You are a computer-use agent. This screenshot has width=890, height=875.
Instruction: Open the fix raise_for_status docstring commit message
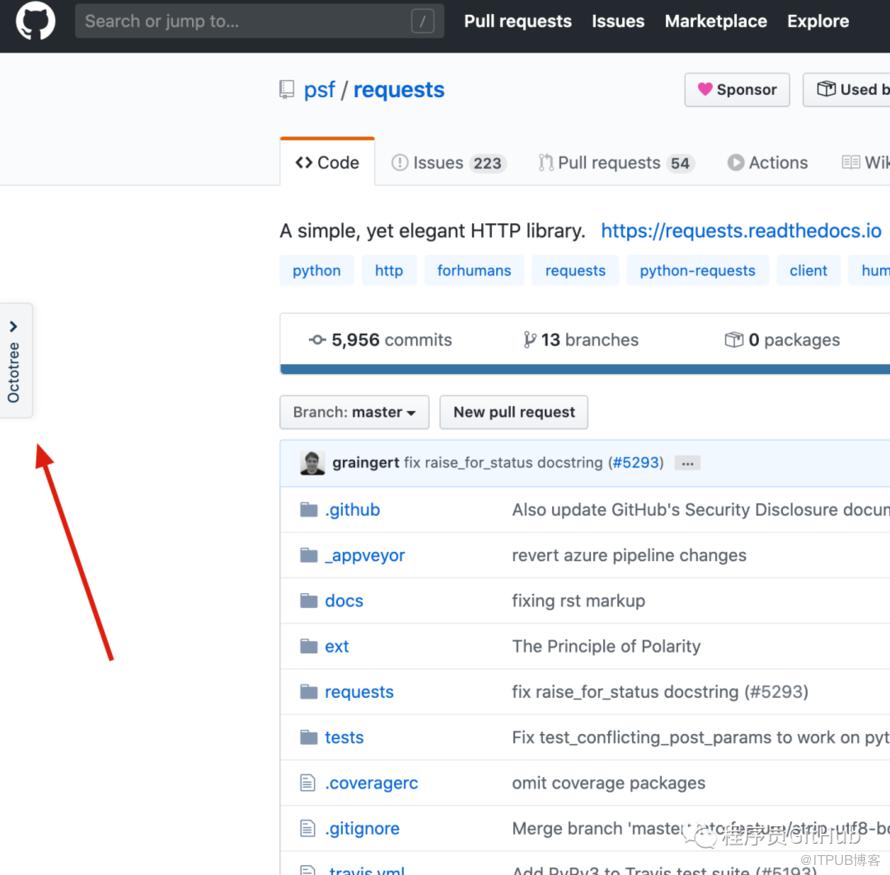(x=503, y=463)
